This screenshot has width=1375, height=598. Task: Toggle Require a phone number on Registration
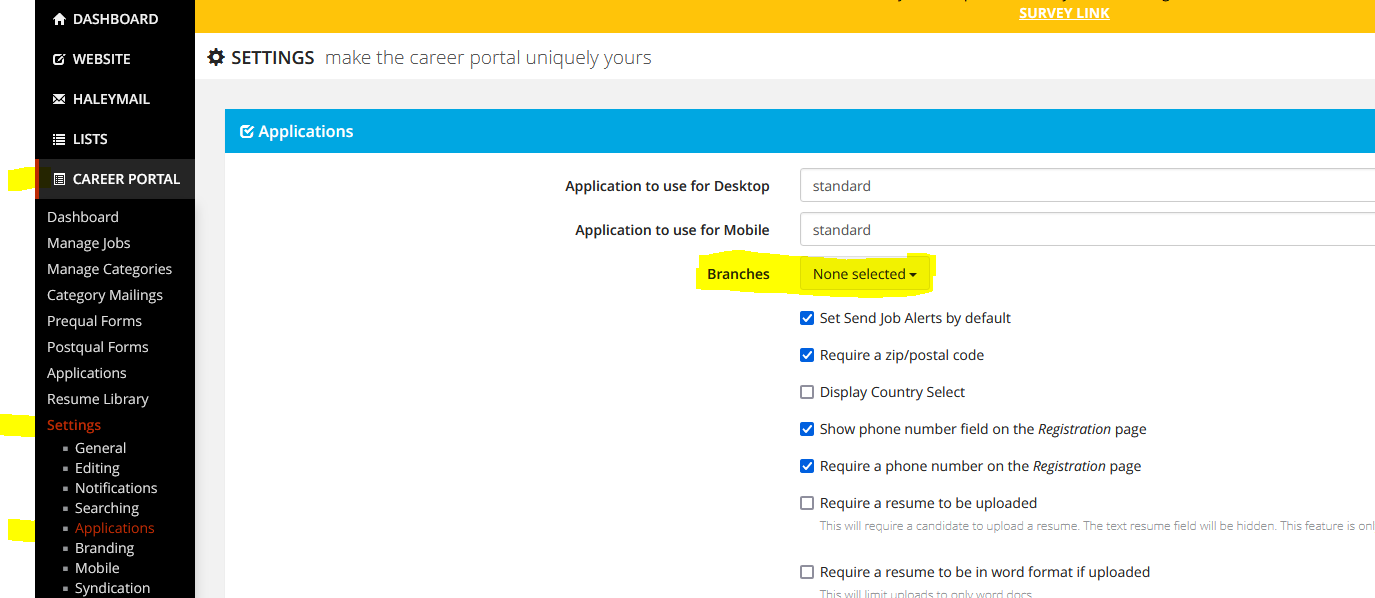[x=807, y=466]
